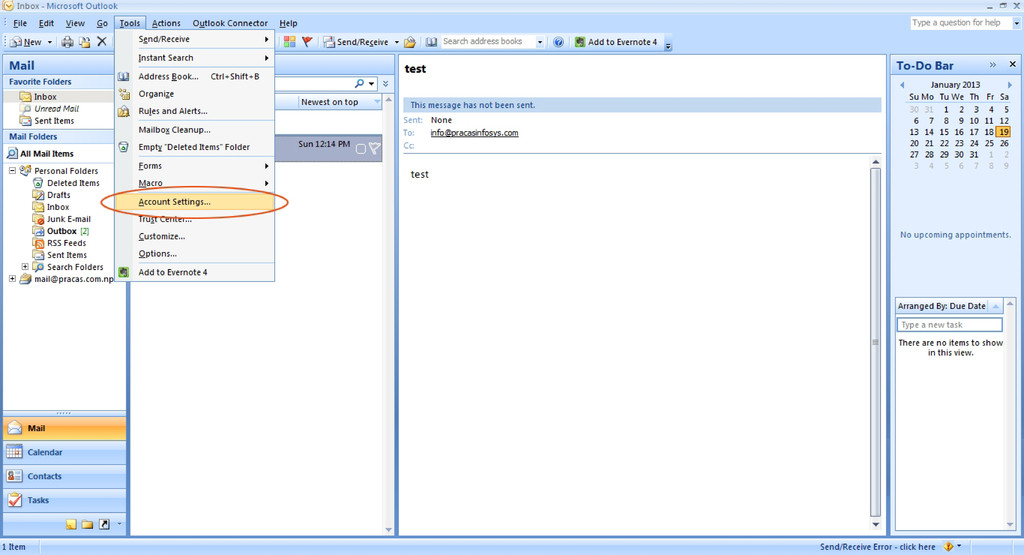Viewport: 1024px width, 555px height.
Task: Click the Send/Receive Error warning icon
Action: (x=948, y=547)
